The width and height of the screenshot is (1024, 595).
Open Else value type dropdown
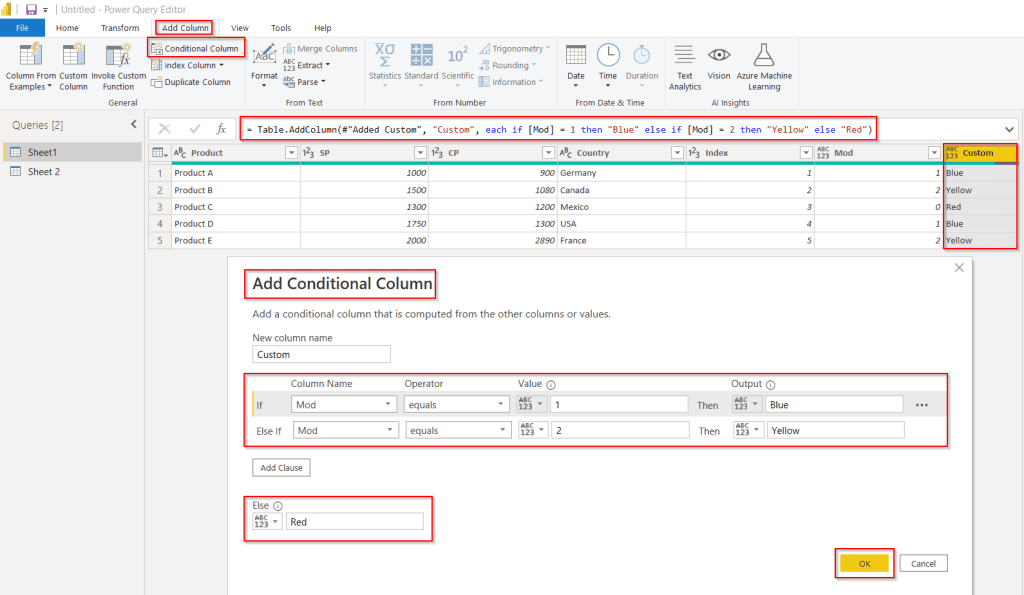point(267,522)
